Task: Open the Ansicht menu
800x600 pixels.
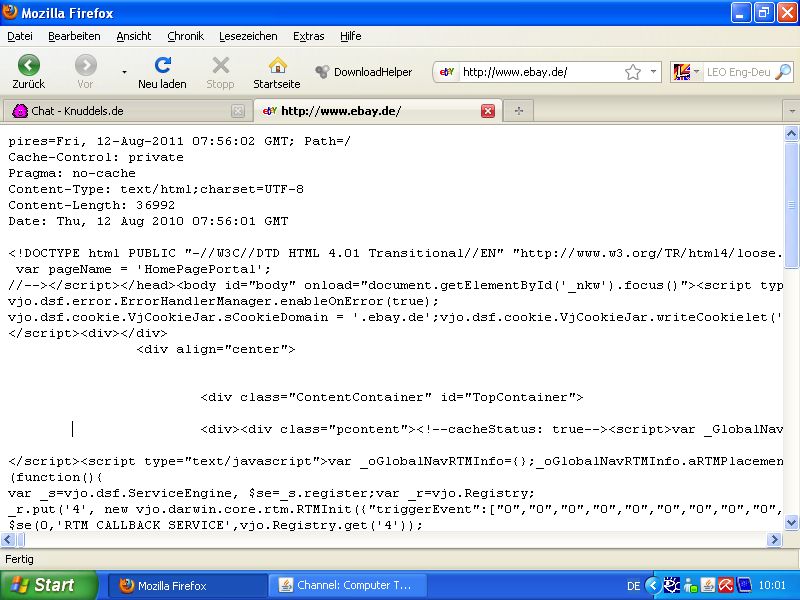Action: [134, 36]
